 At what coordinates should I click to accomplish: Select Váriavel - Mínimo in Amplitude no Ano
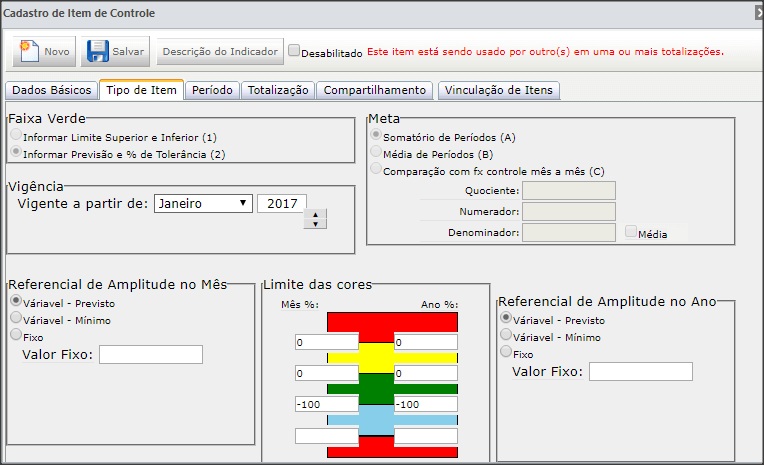pyautogui.click(x=506, y=334)
